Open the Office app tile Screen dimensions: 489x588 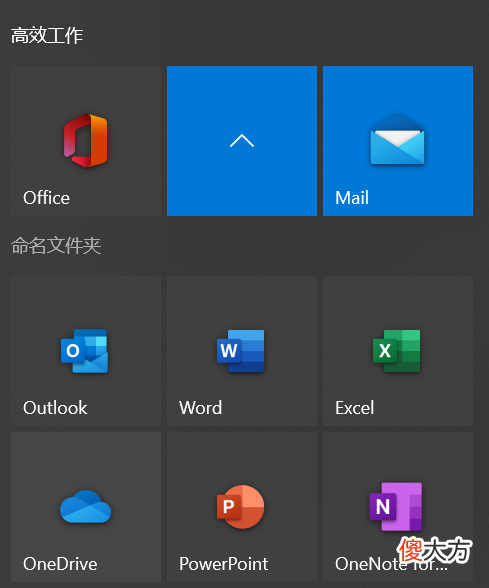pos(86,141)
